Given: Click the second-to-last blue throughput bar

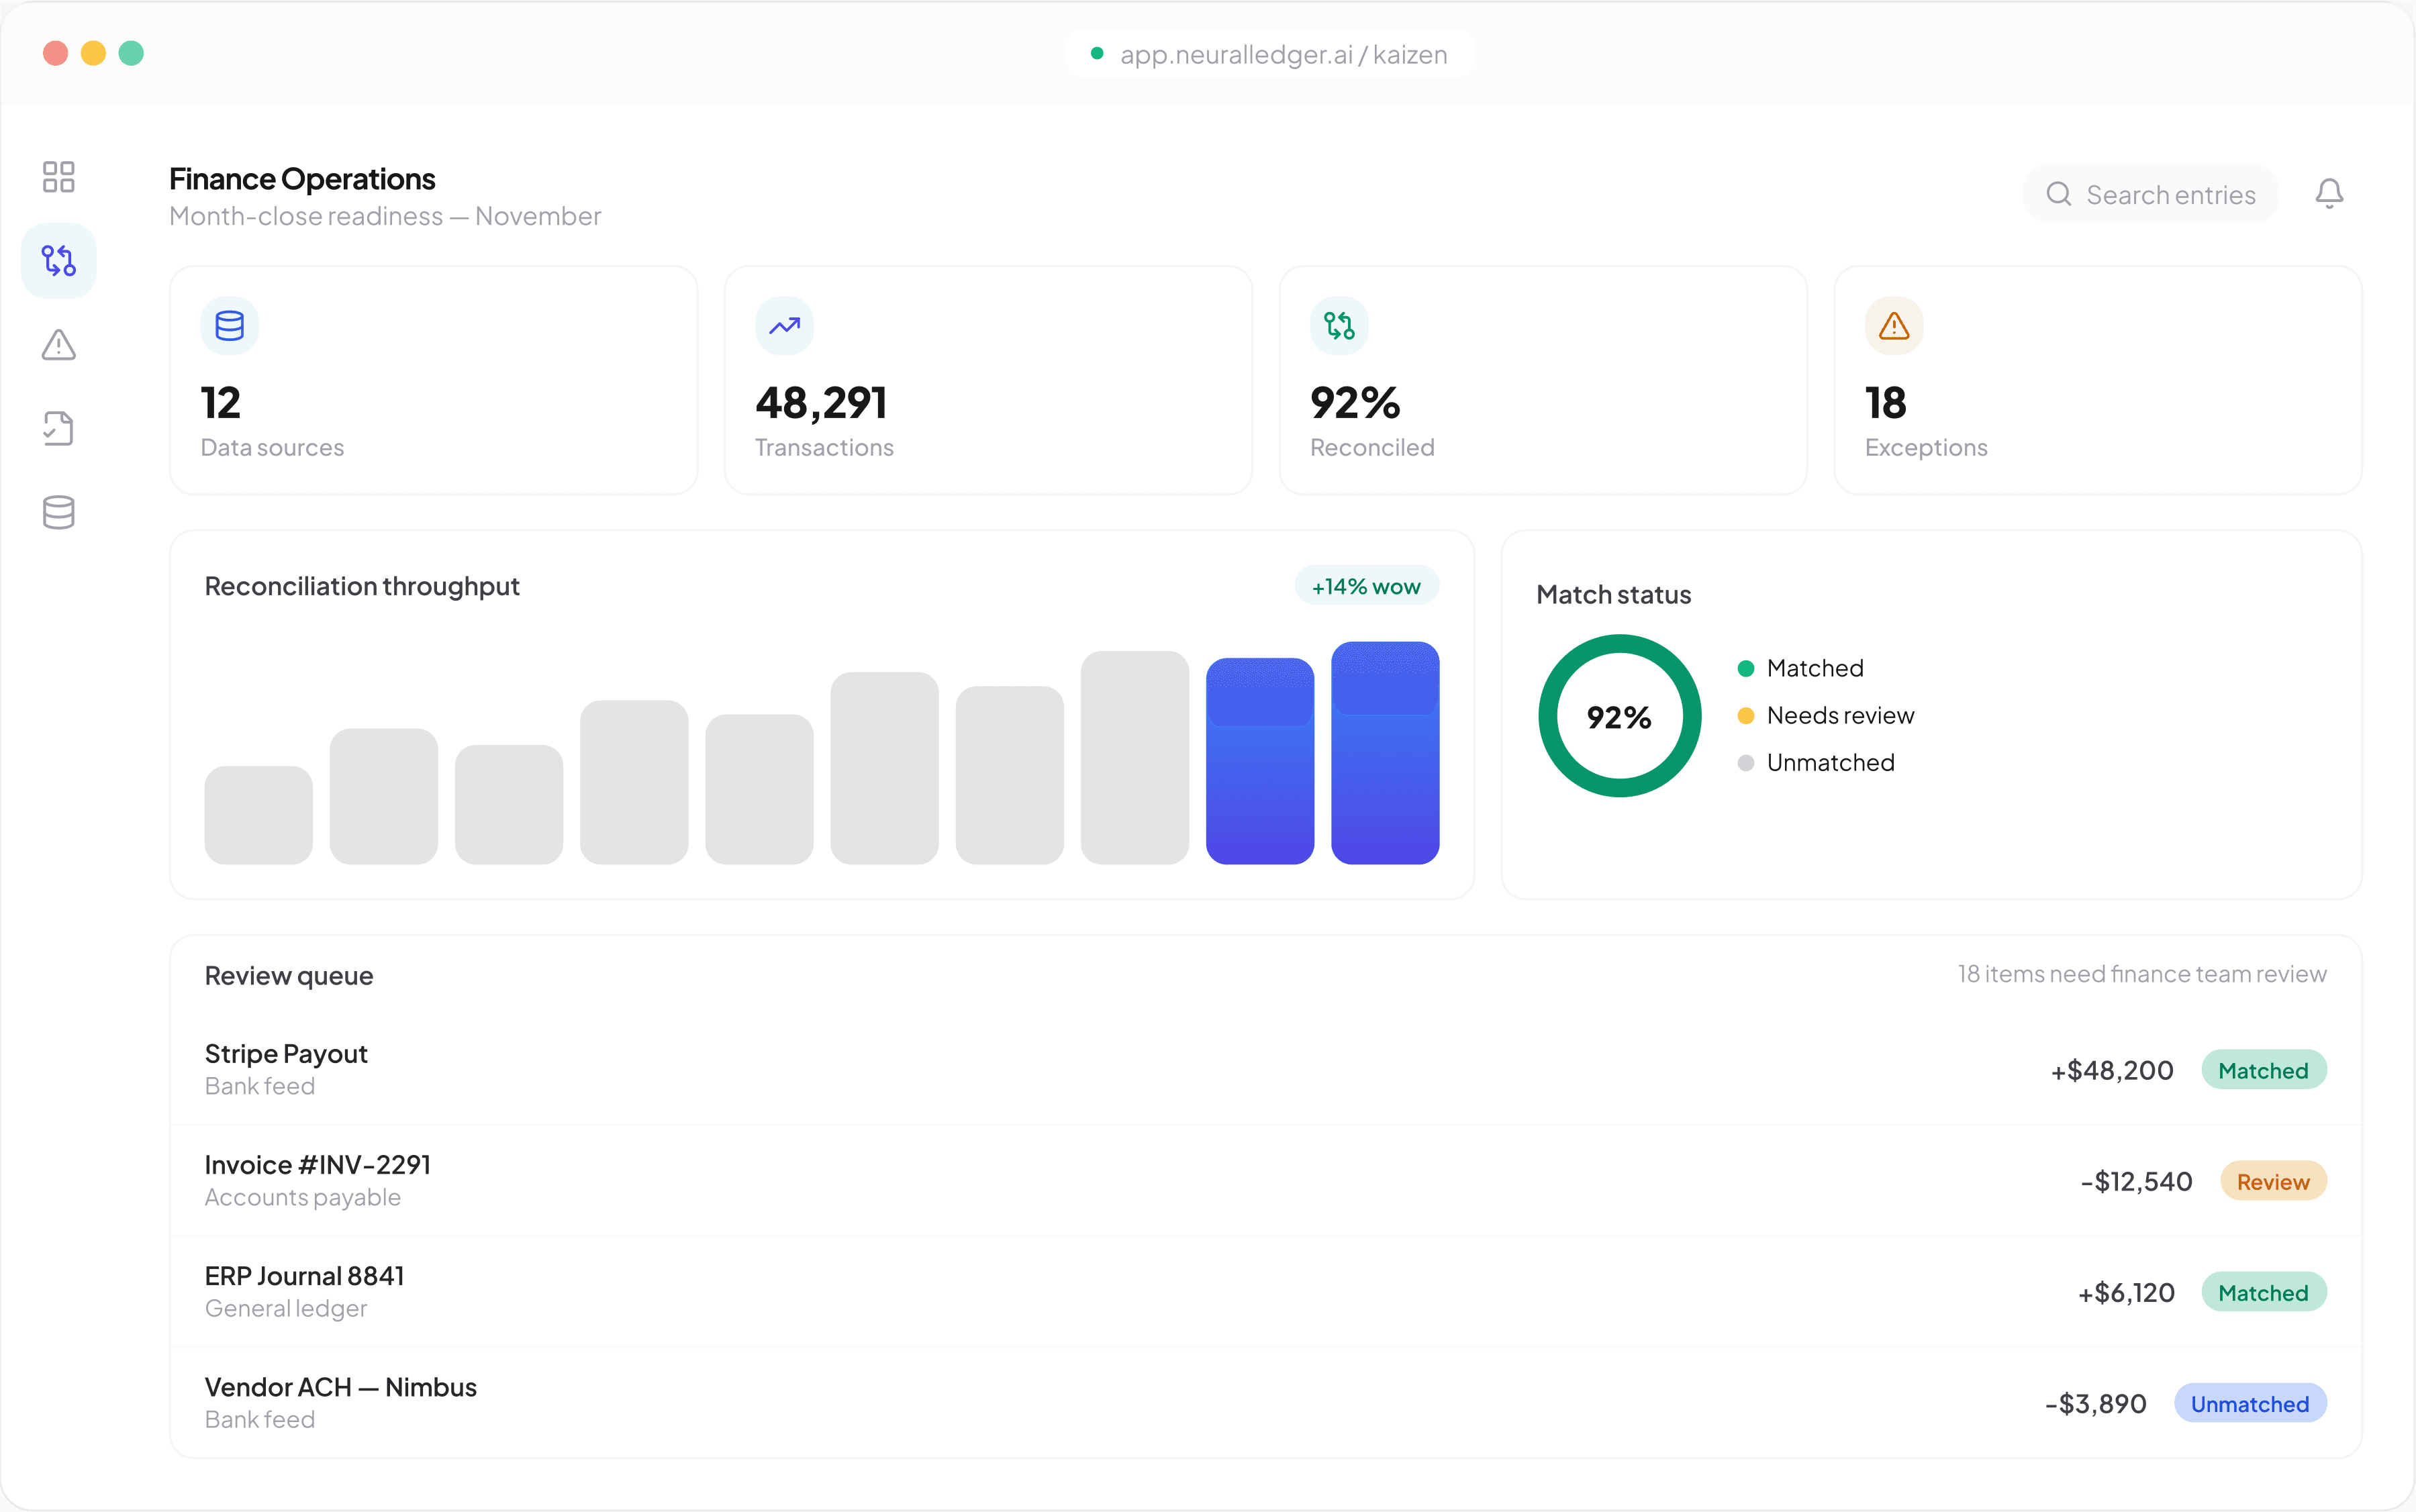Looking at the screenshot, I should click(x=1260, y=761).
